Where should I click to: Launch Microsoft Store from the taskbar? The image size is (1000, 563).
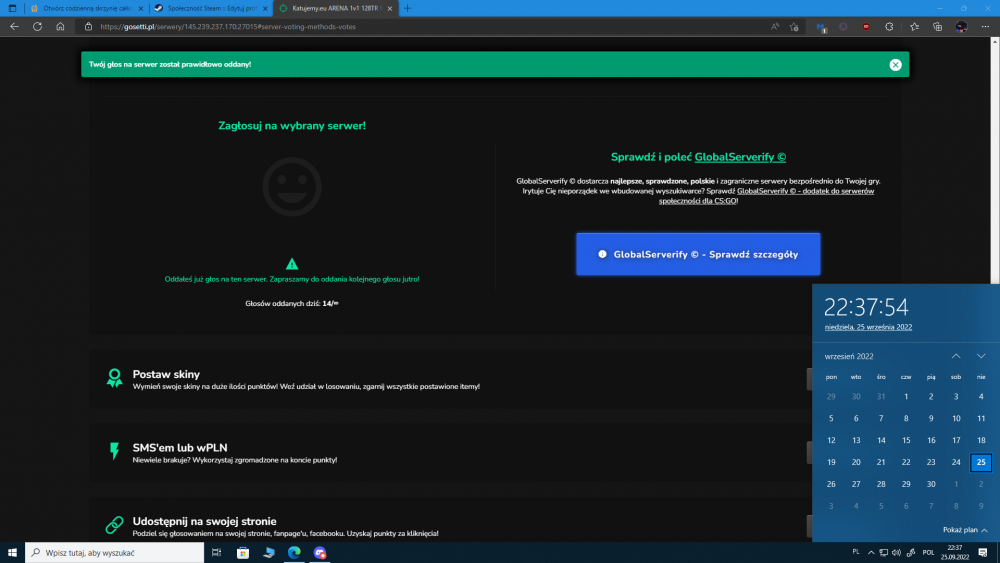pyautogui.click(x=243, y=552)
